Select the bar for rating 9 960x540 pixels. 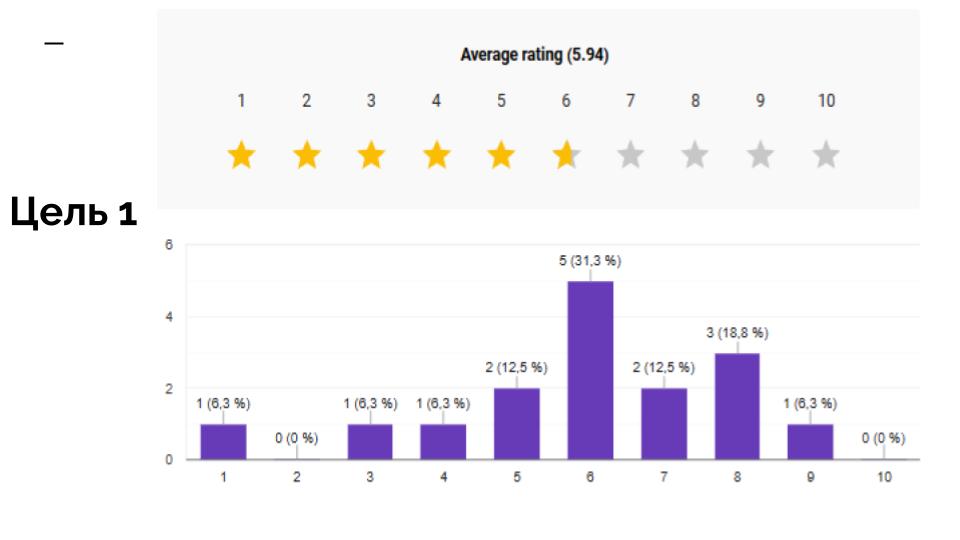pyautogui.click(x=811, y=442)
